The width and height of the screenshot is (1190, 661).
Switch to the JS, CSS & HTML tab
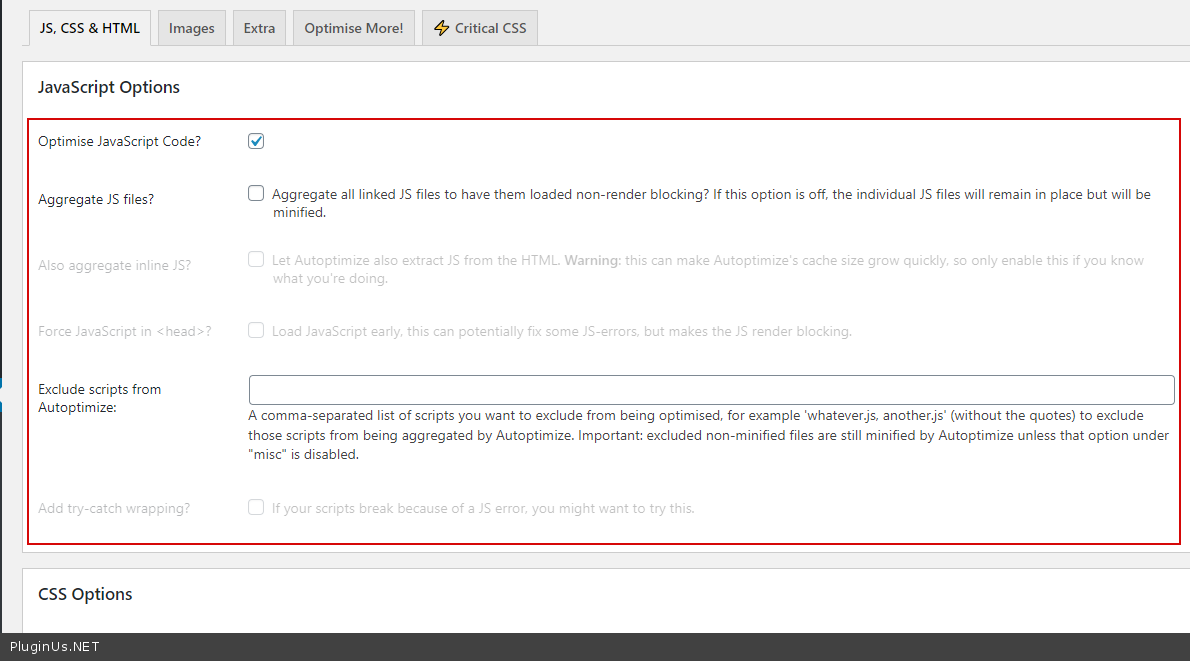coord(90,28)
